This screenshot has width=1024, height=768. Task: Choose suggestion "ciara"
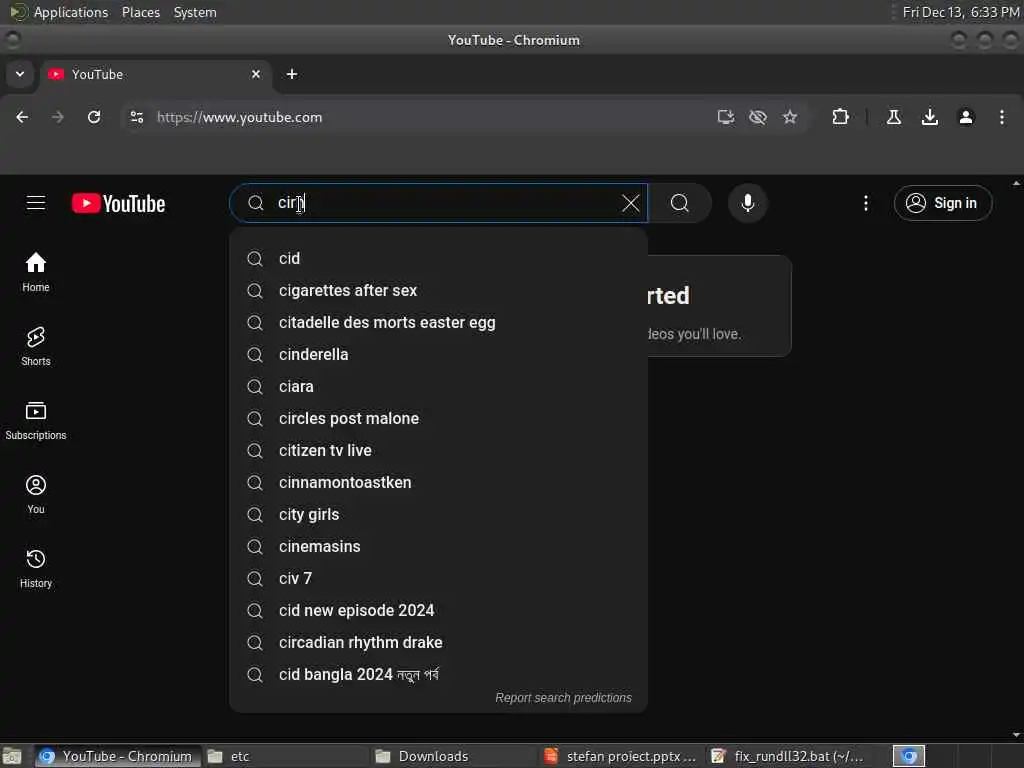(x=438, y=386)
